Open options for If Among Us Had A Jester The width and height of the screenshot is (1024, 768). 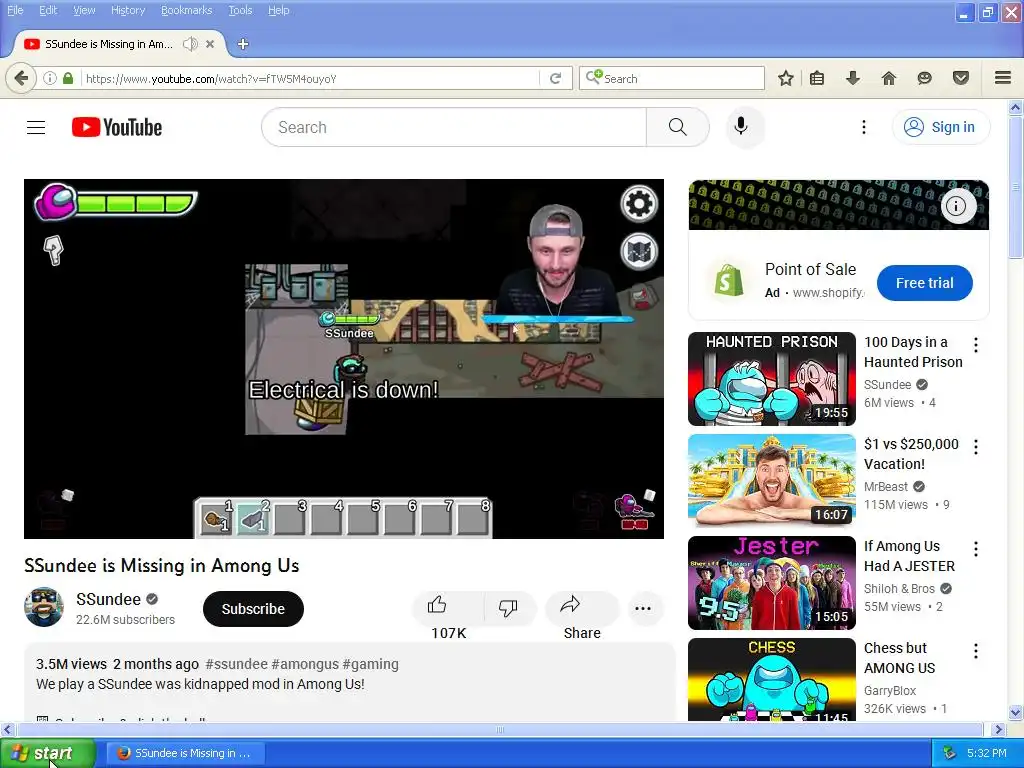976,549
